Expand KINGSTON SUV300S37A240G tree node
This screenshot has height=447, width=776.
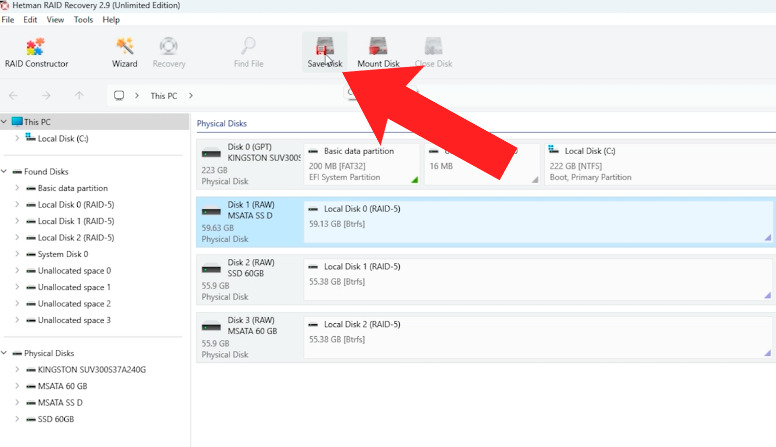17,369
